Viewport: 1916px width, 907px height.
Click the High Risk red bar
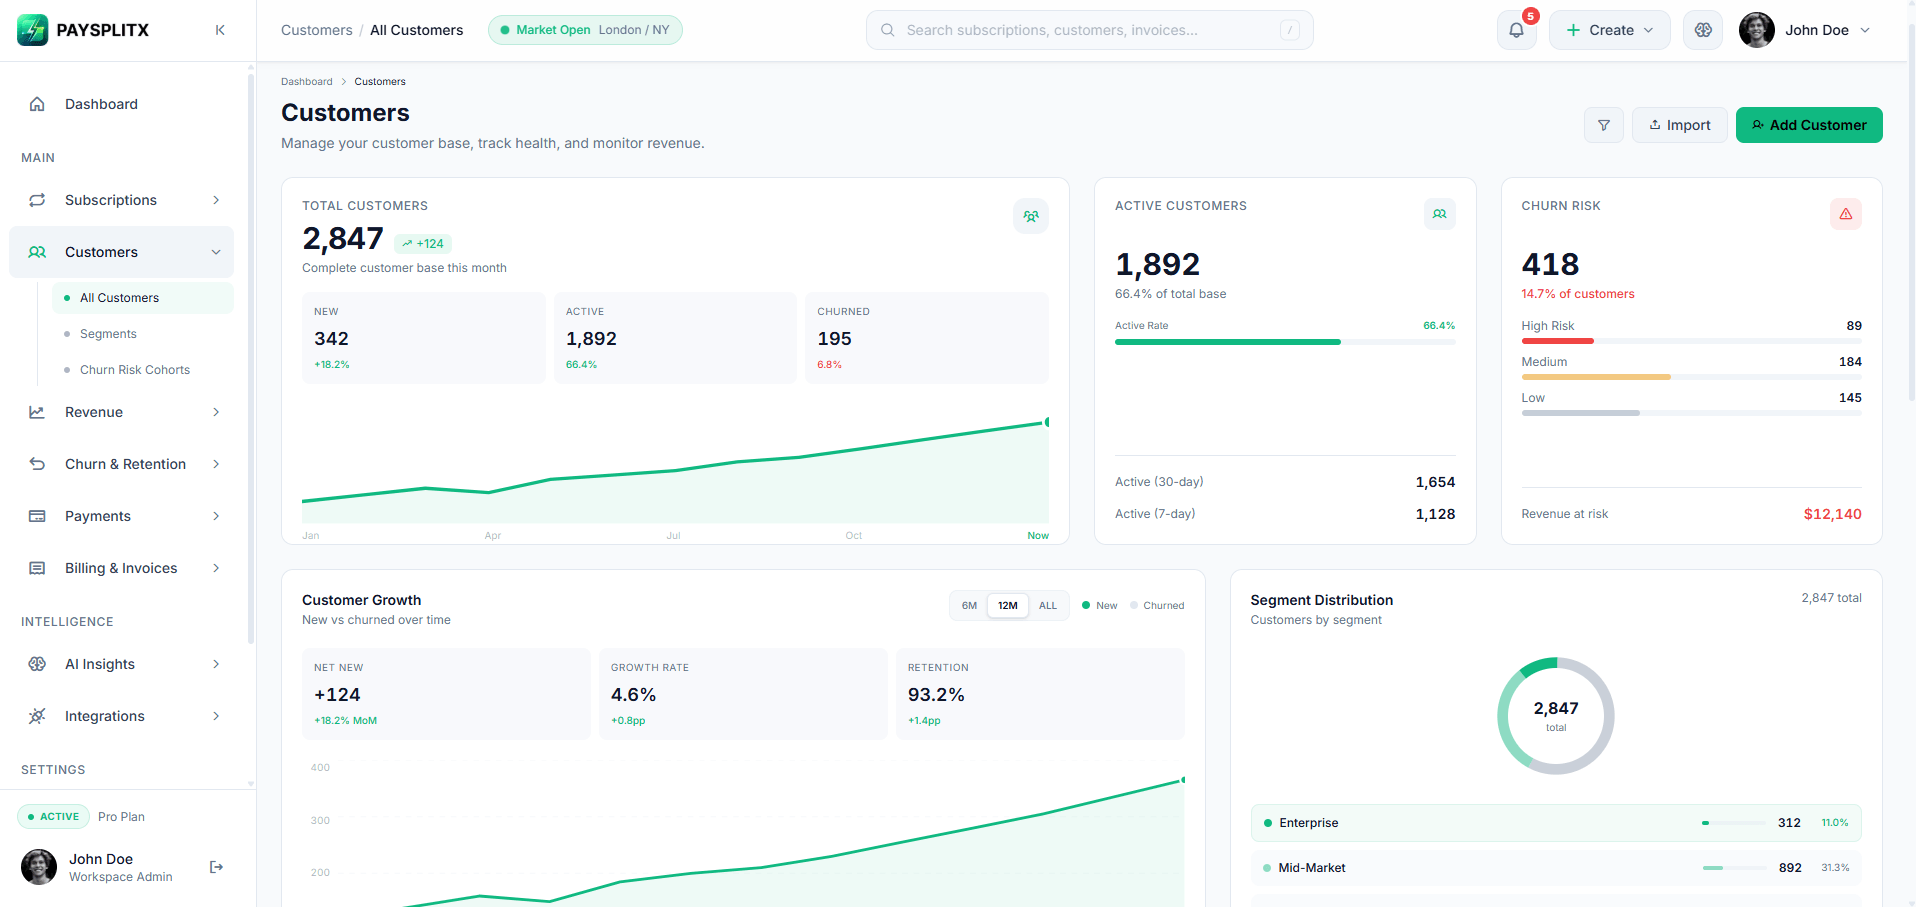[x=1557, y=341]
